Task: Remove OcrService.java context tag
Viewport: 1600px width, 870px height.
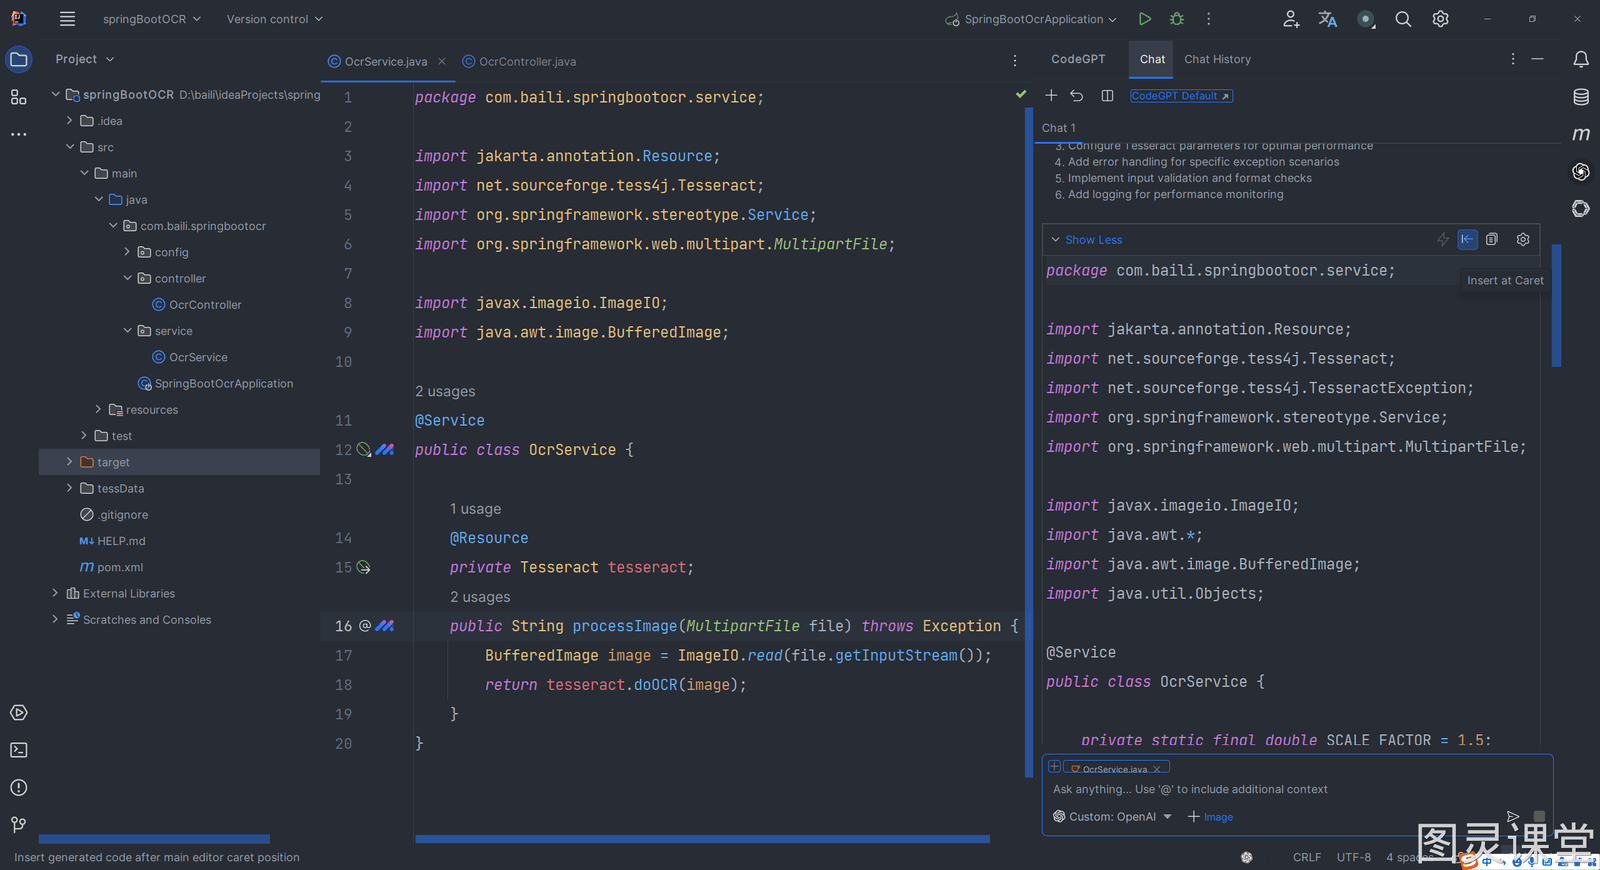Action: click(1157, 769)
